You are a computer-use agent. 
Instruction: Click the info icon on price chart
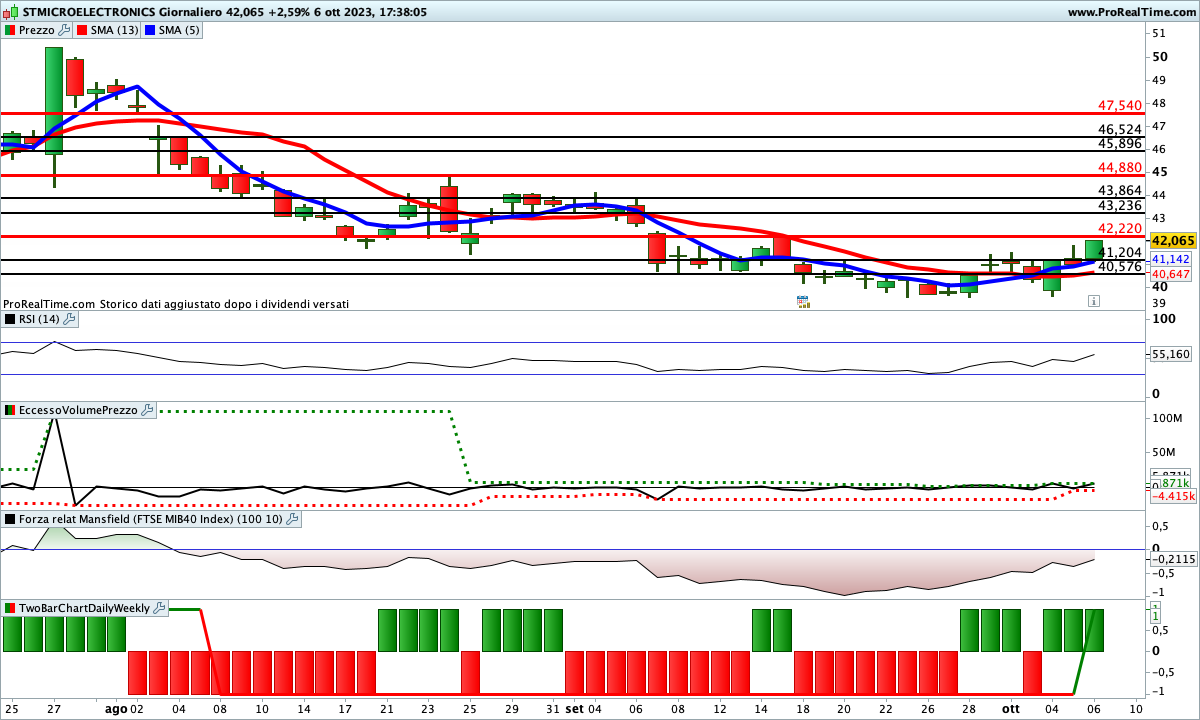tap(1094, 300)
